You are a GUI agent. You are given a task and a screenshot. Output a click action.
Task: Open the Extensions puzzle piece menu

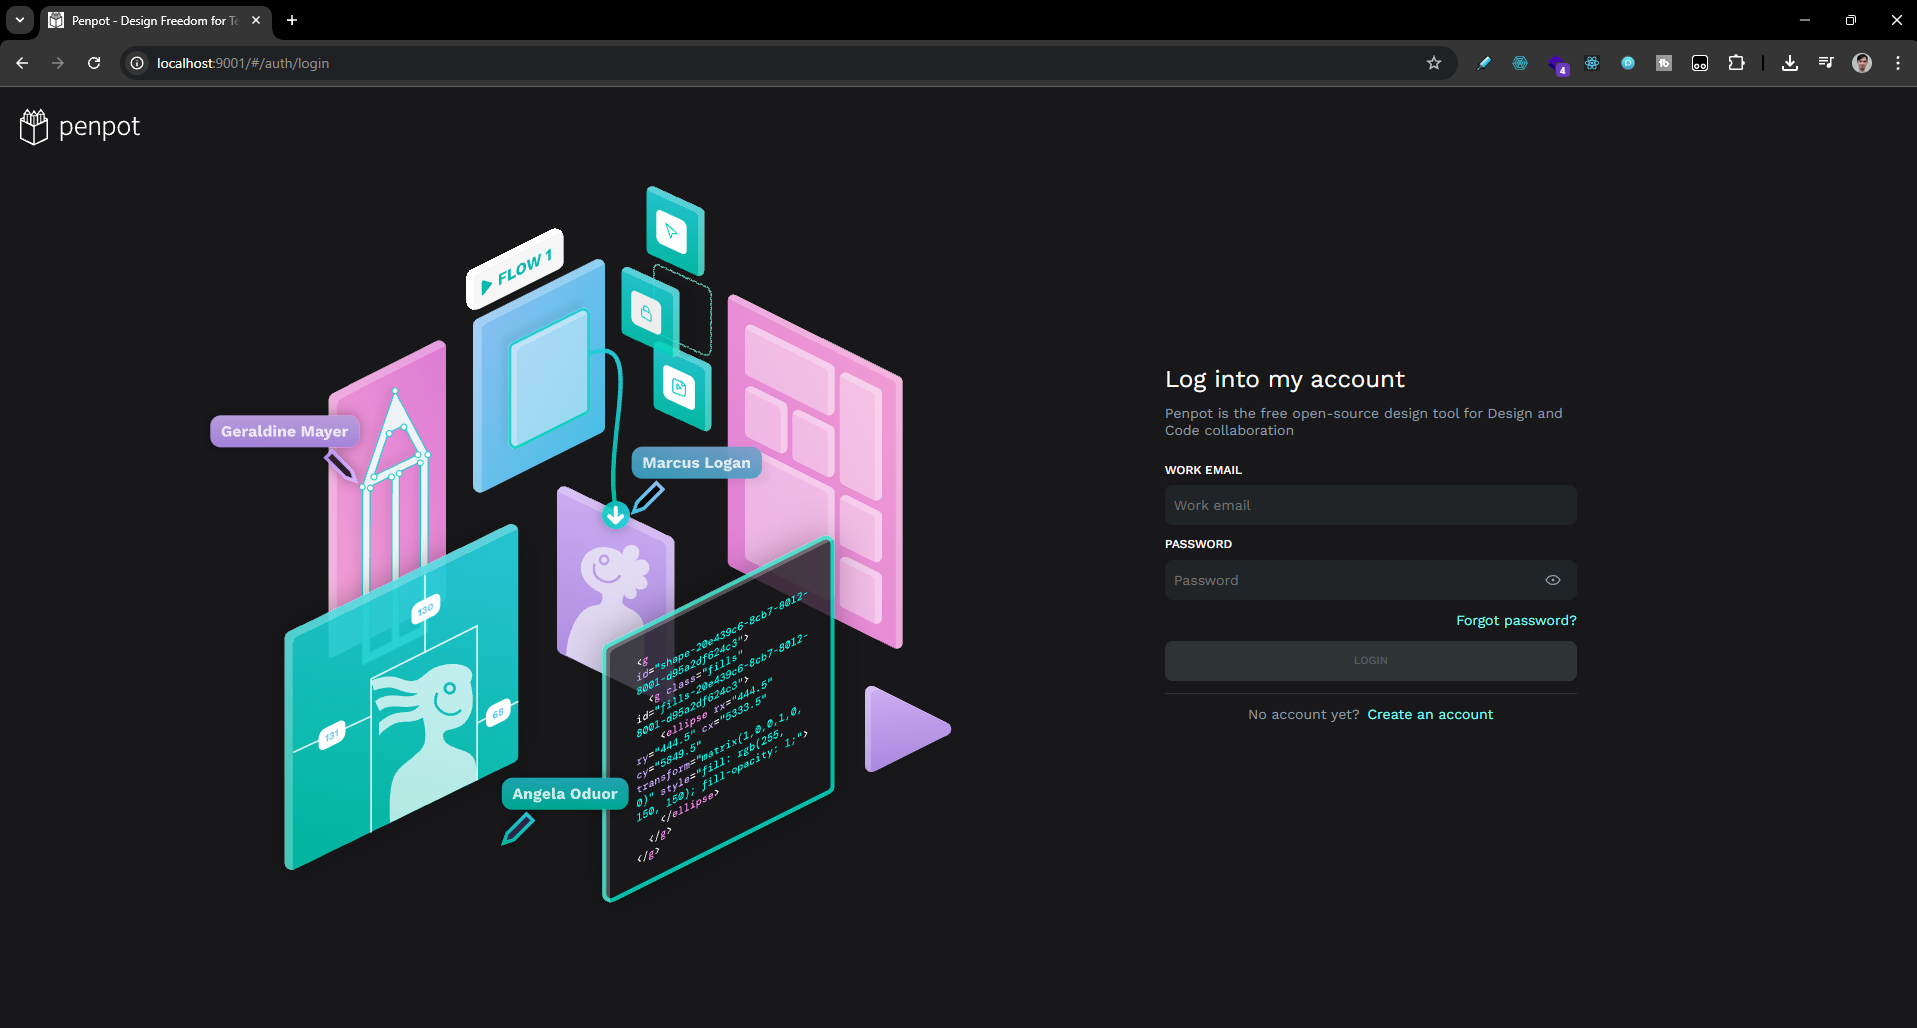click(1736, 63)
